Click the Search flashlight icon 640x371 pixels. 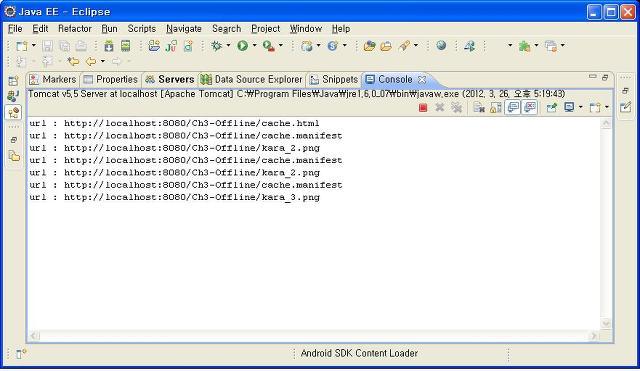pyautogui.click(x=404, y=46)
